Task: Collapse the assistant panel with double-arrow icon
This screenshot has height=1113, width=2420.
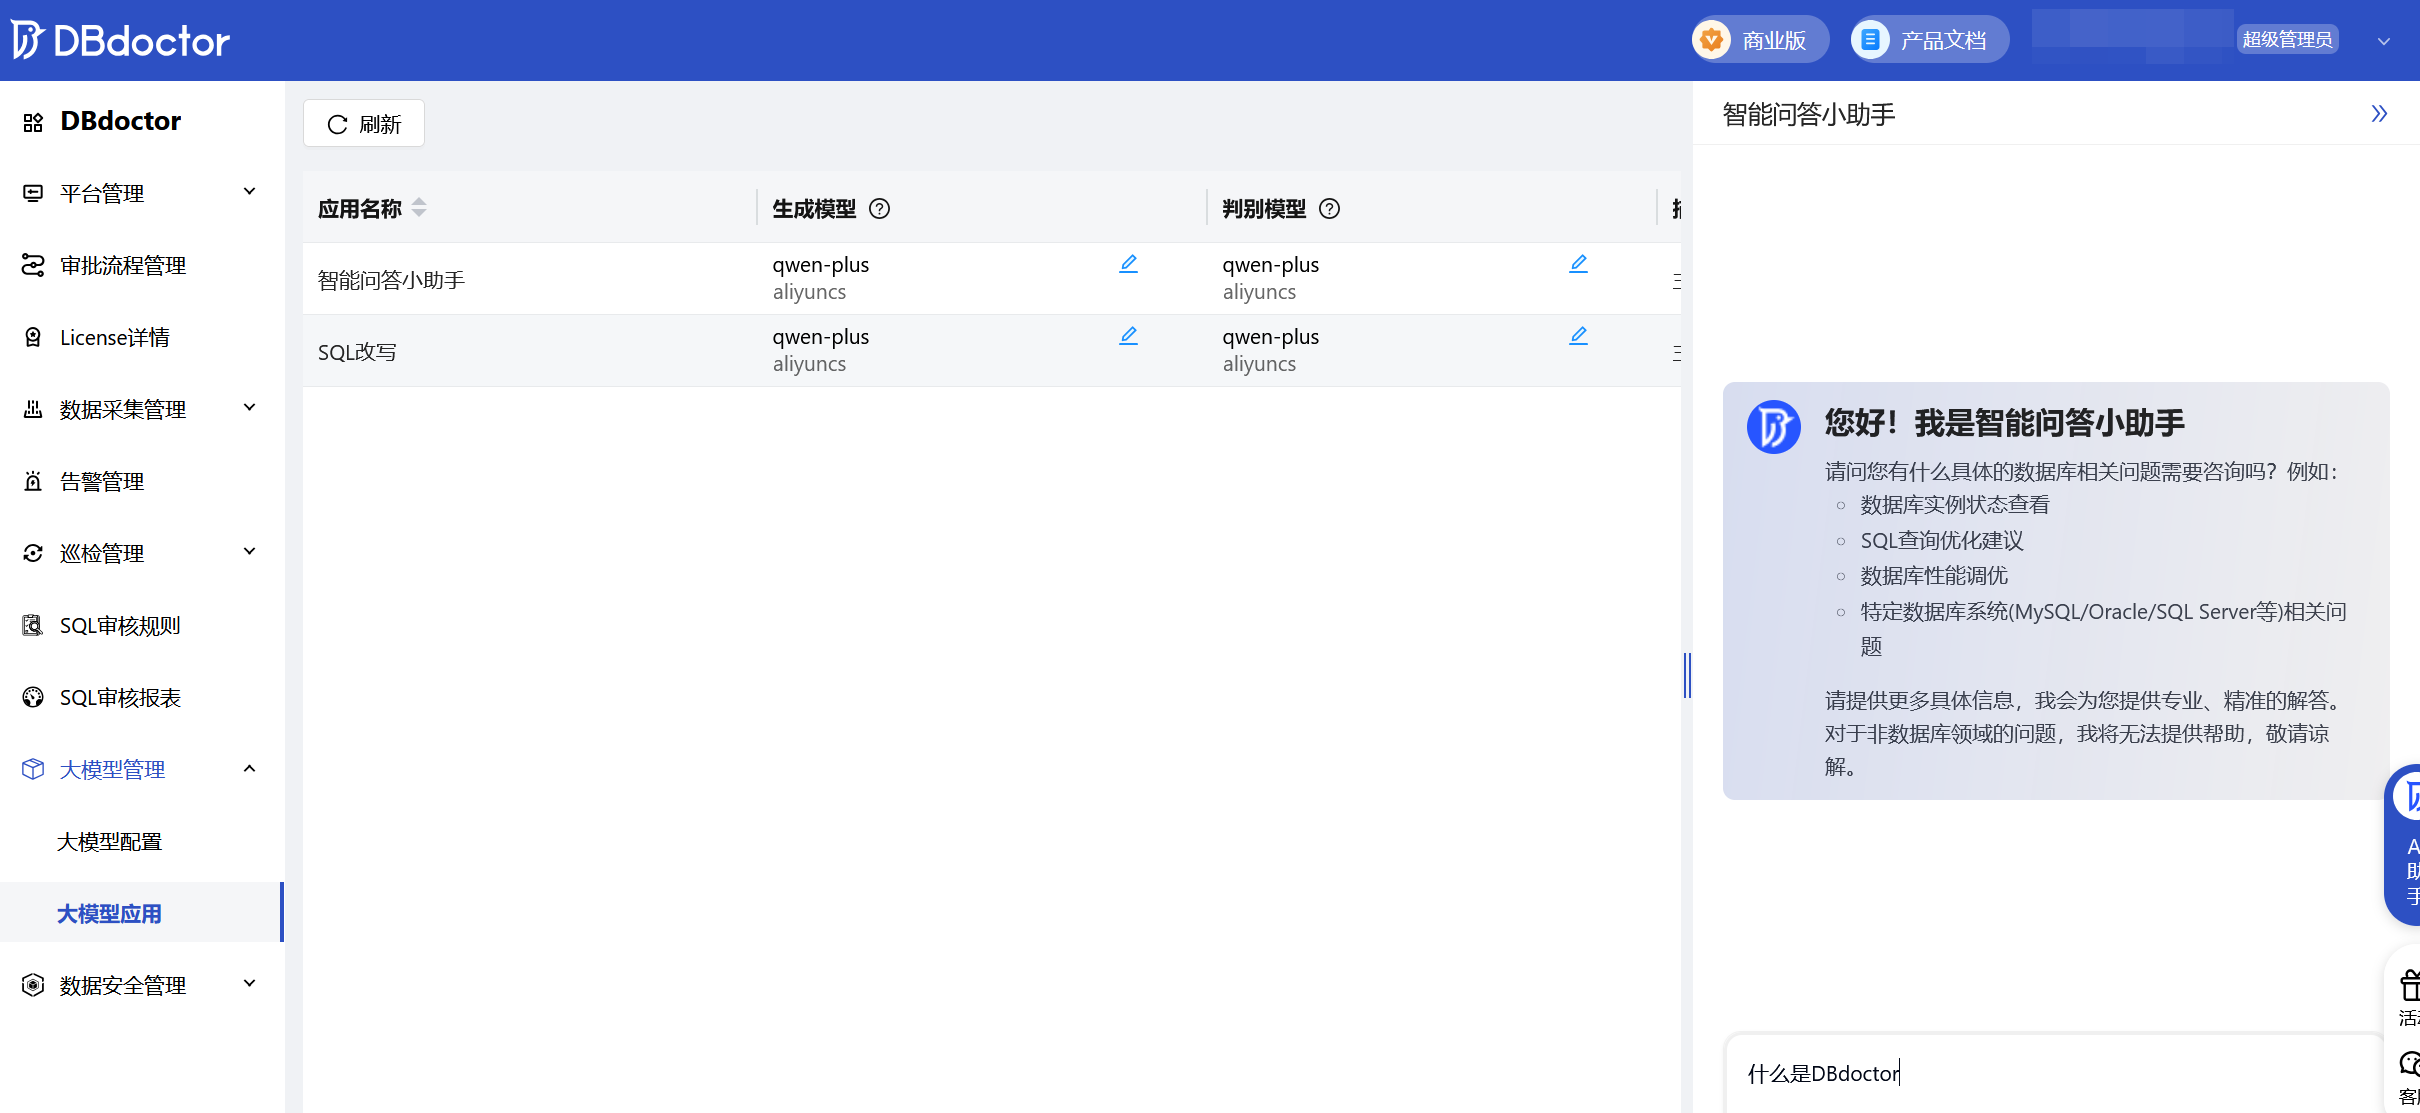Action: (2379, 114)
